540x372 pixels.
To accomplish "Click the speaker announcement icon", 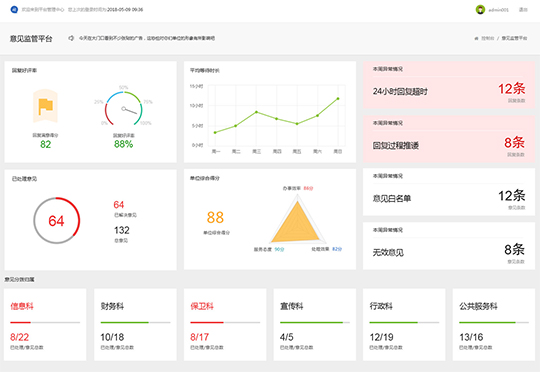I will [x=71, y=38].
